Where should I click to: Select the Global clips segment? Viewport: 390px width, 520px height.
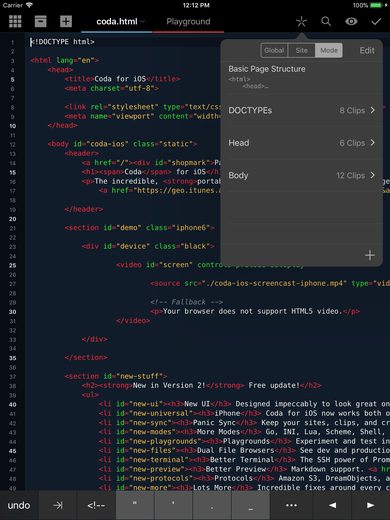point(274,50)
